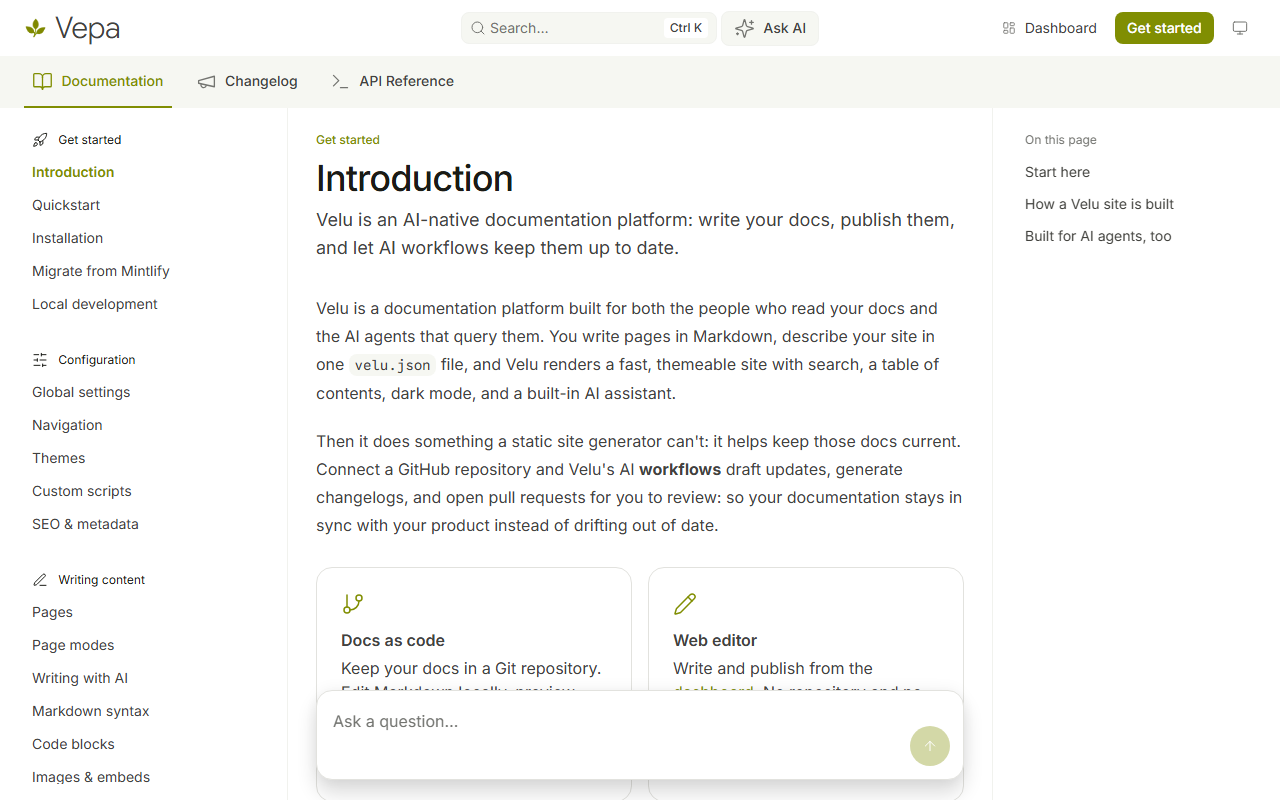Toggle theme with the monitor icon
Image resolution: width=1280 pixels, height=800 pixels.
[1240, 28]
